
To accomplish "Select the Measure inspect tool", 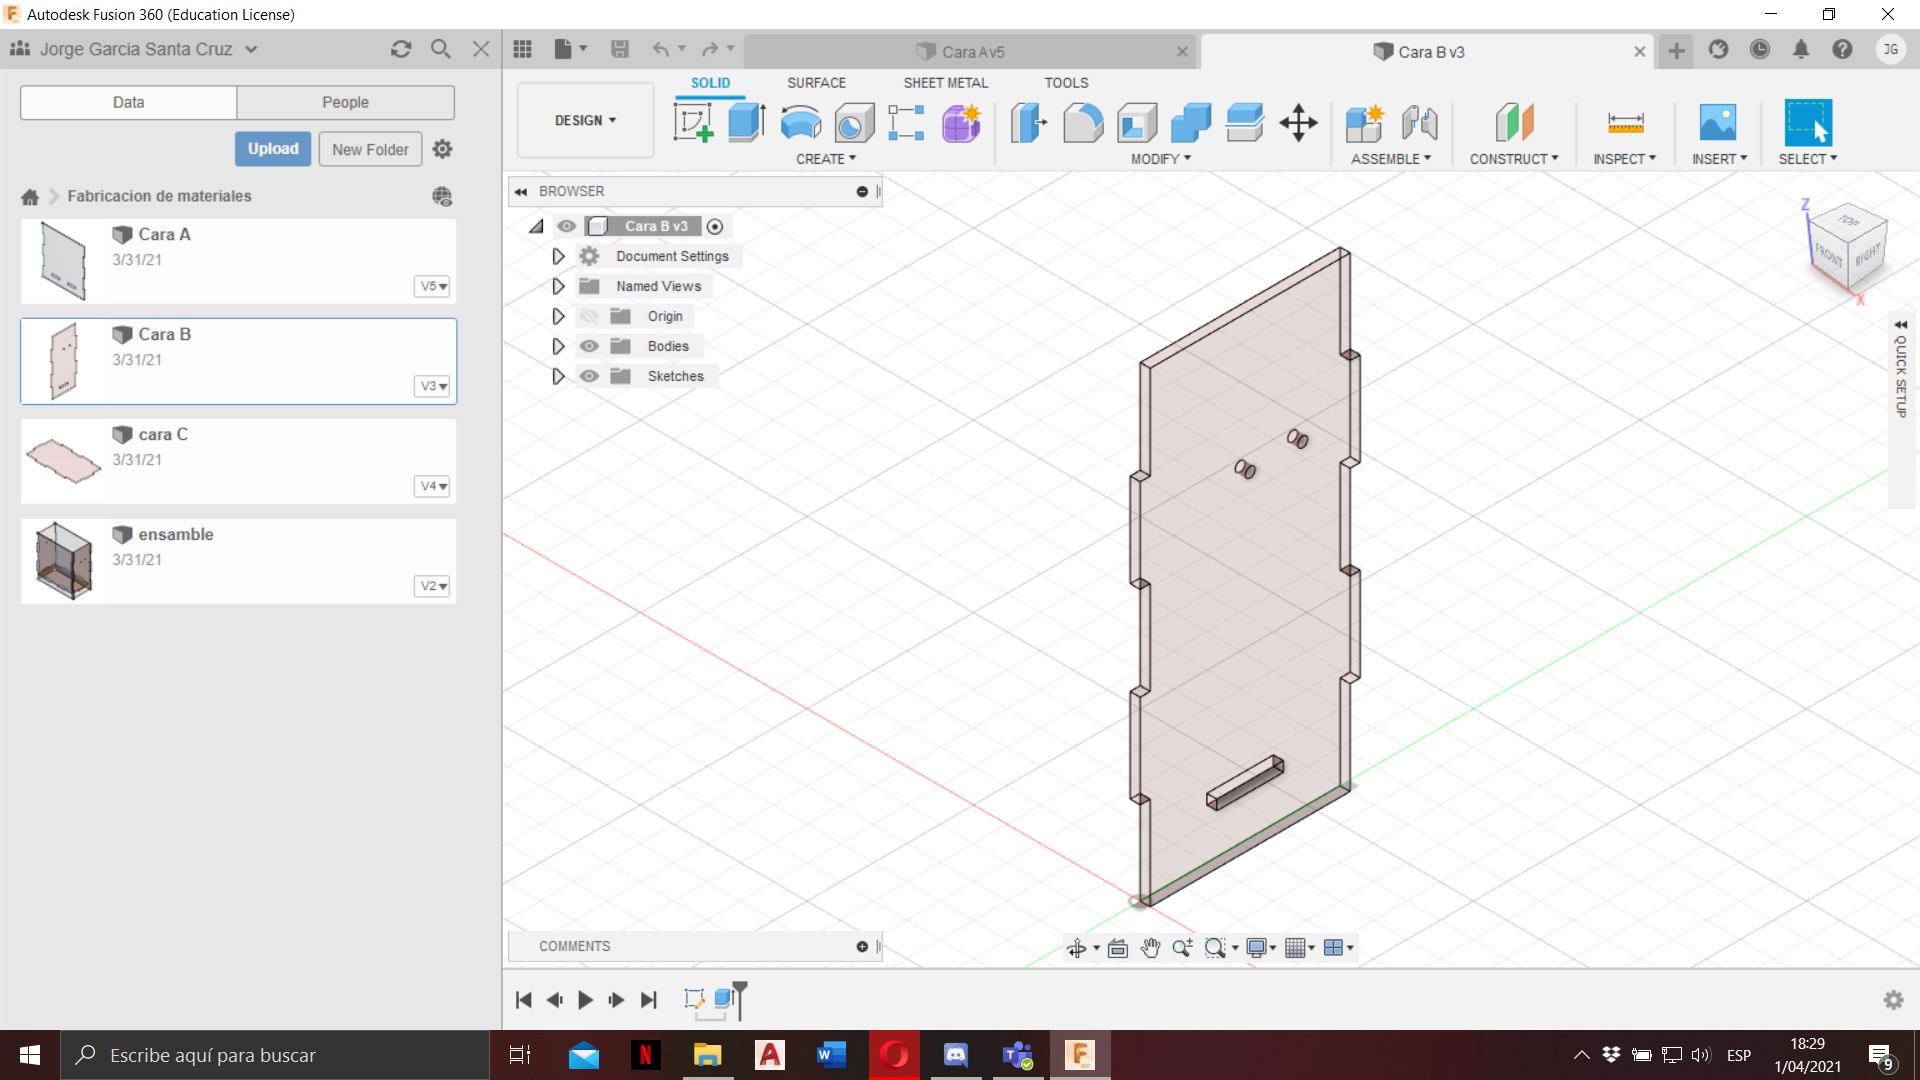I will [x=1625, y=123].
